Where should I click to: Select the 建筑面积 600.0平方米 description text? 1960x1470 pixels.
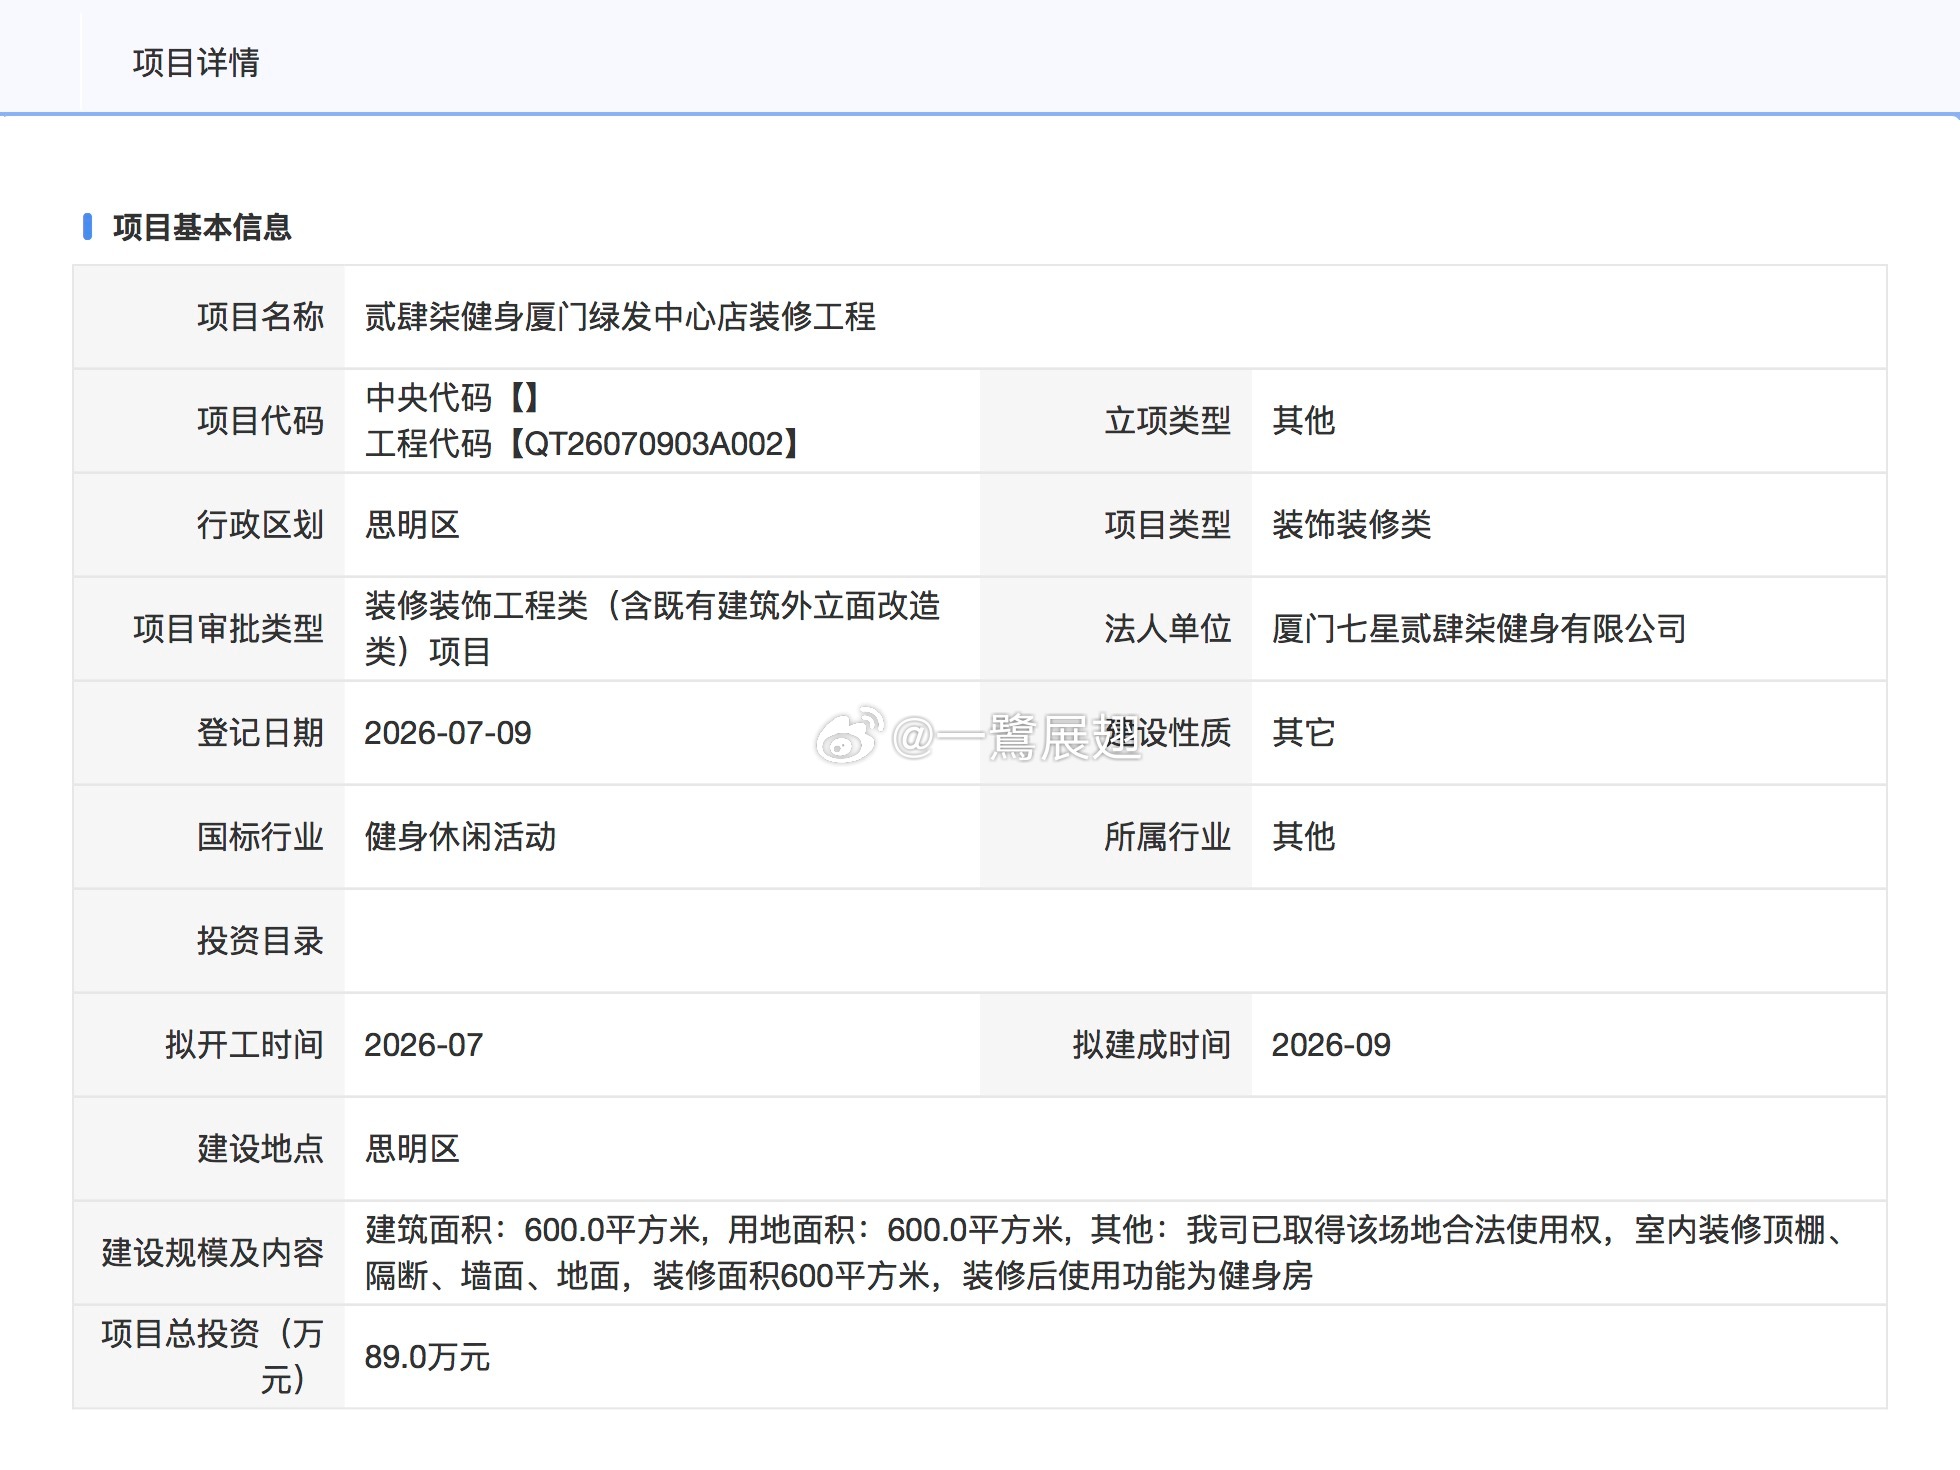[x=1106, y=1253]
